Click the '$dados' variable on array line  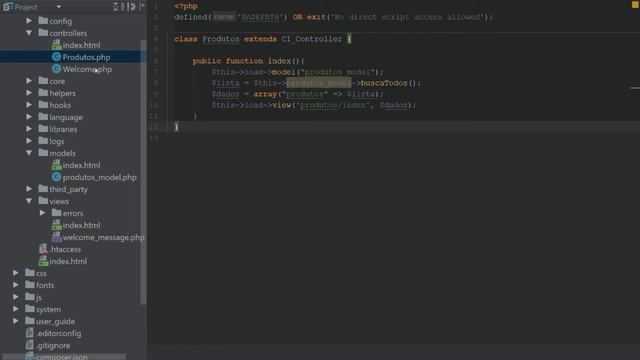(x=225, y=94)
